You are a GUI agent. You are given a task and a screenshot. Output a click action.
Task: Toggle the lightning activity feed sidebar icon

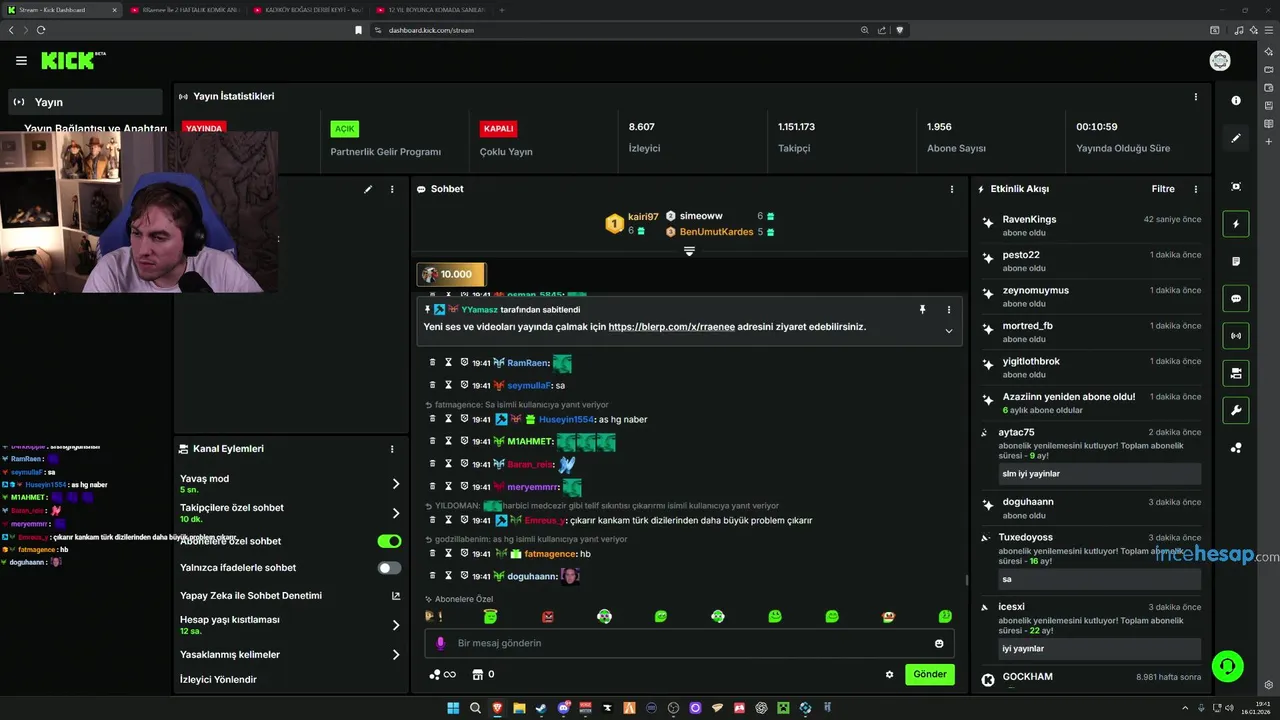click(x=1236, y=224)
